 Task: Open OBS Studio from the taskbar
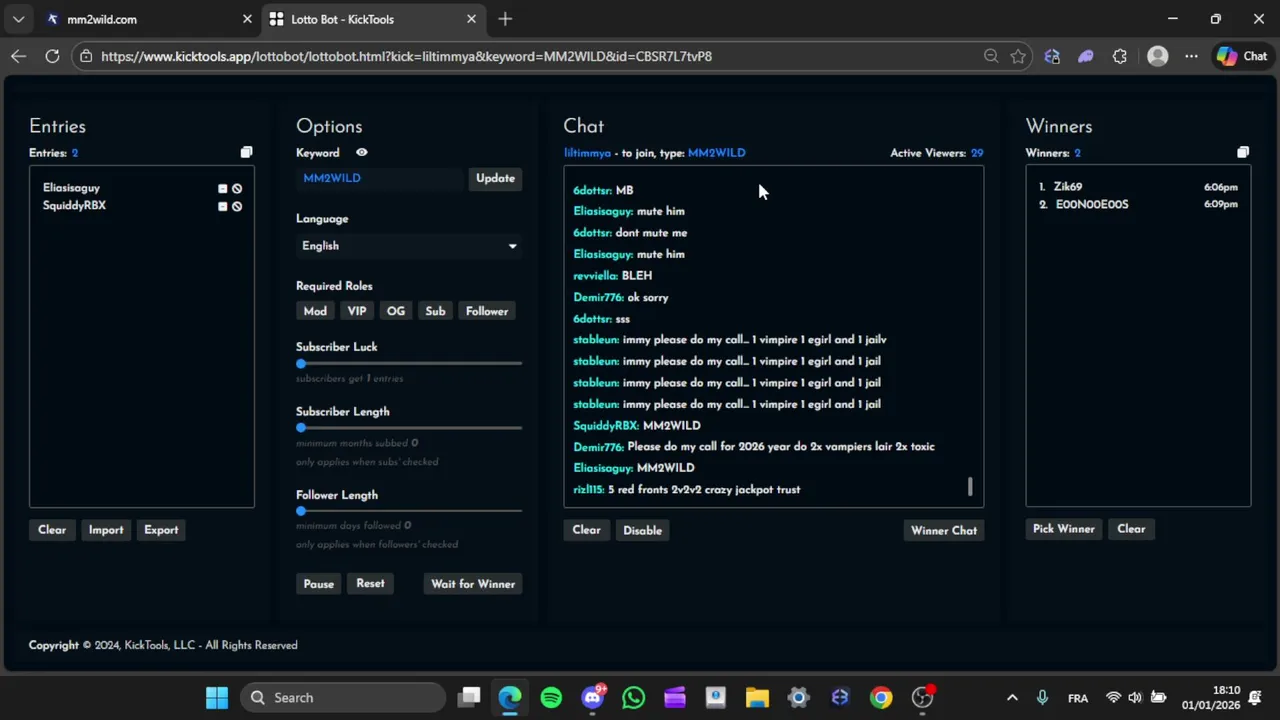922,697
